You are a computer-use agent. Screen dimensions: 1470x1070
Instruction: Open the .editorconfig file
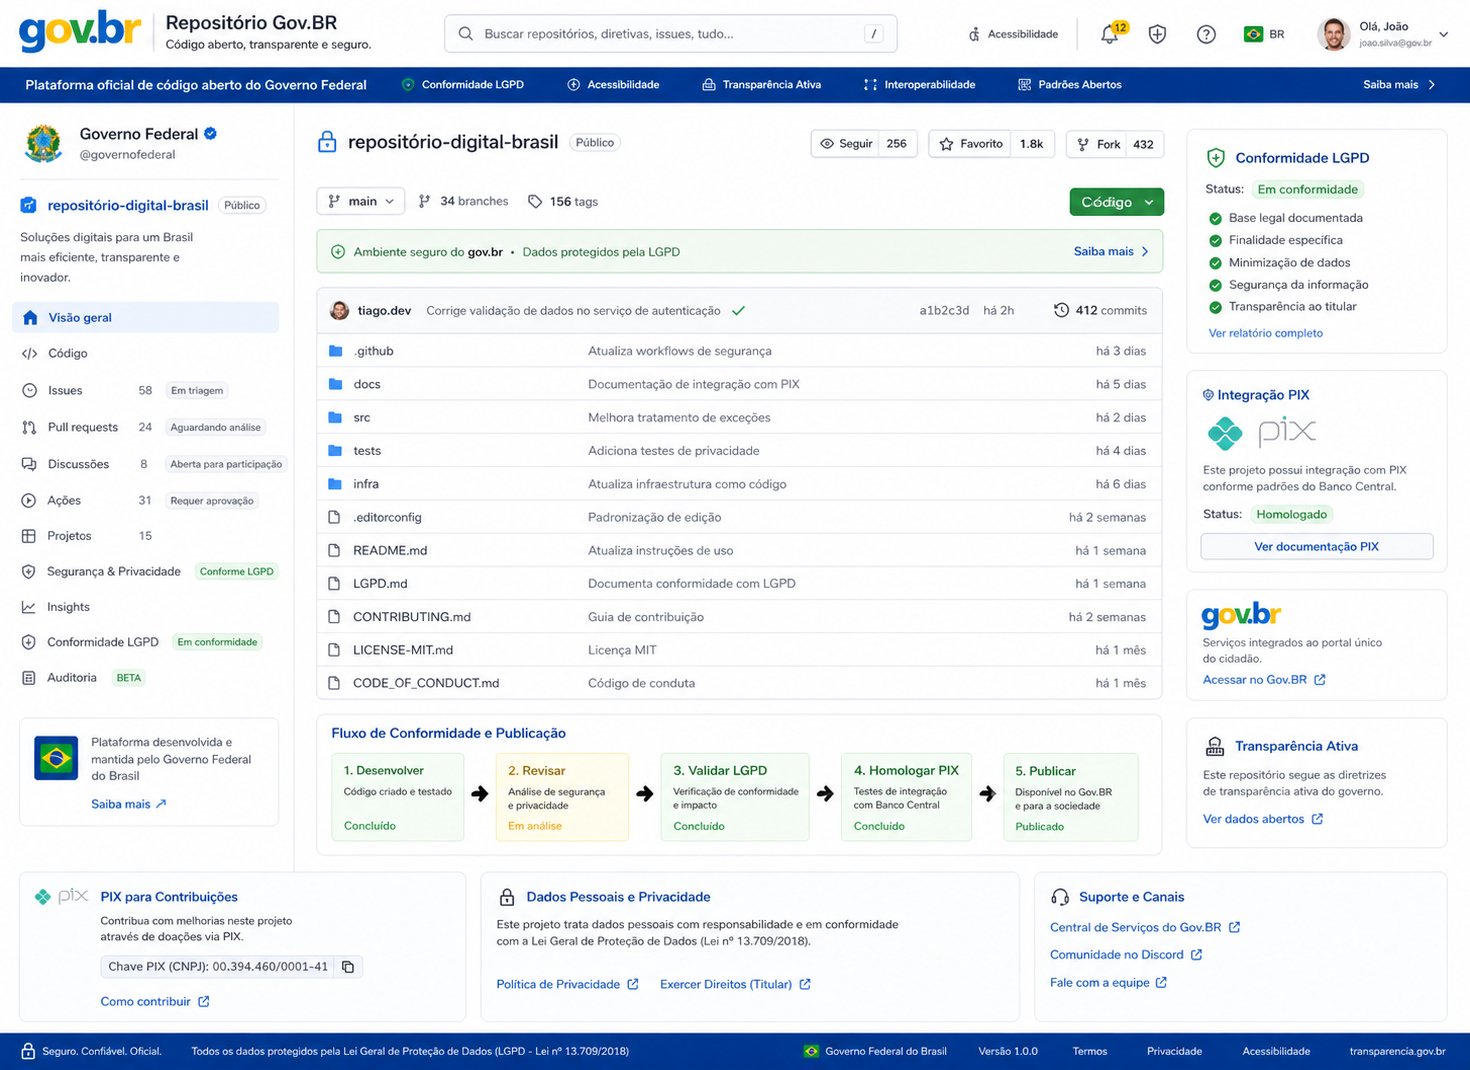[x=387, y=518]
